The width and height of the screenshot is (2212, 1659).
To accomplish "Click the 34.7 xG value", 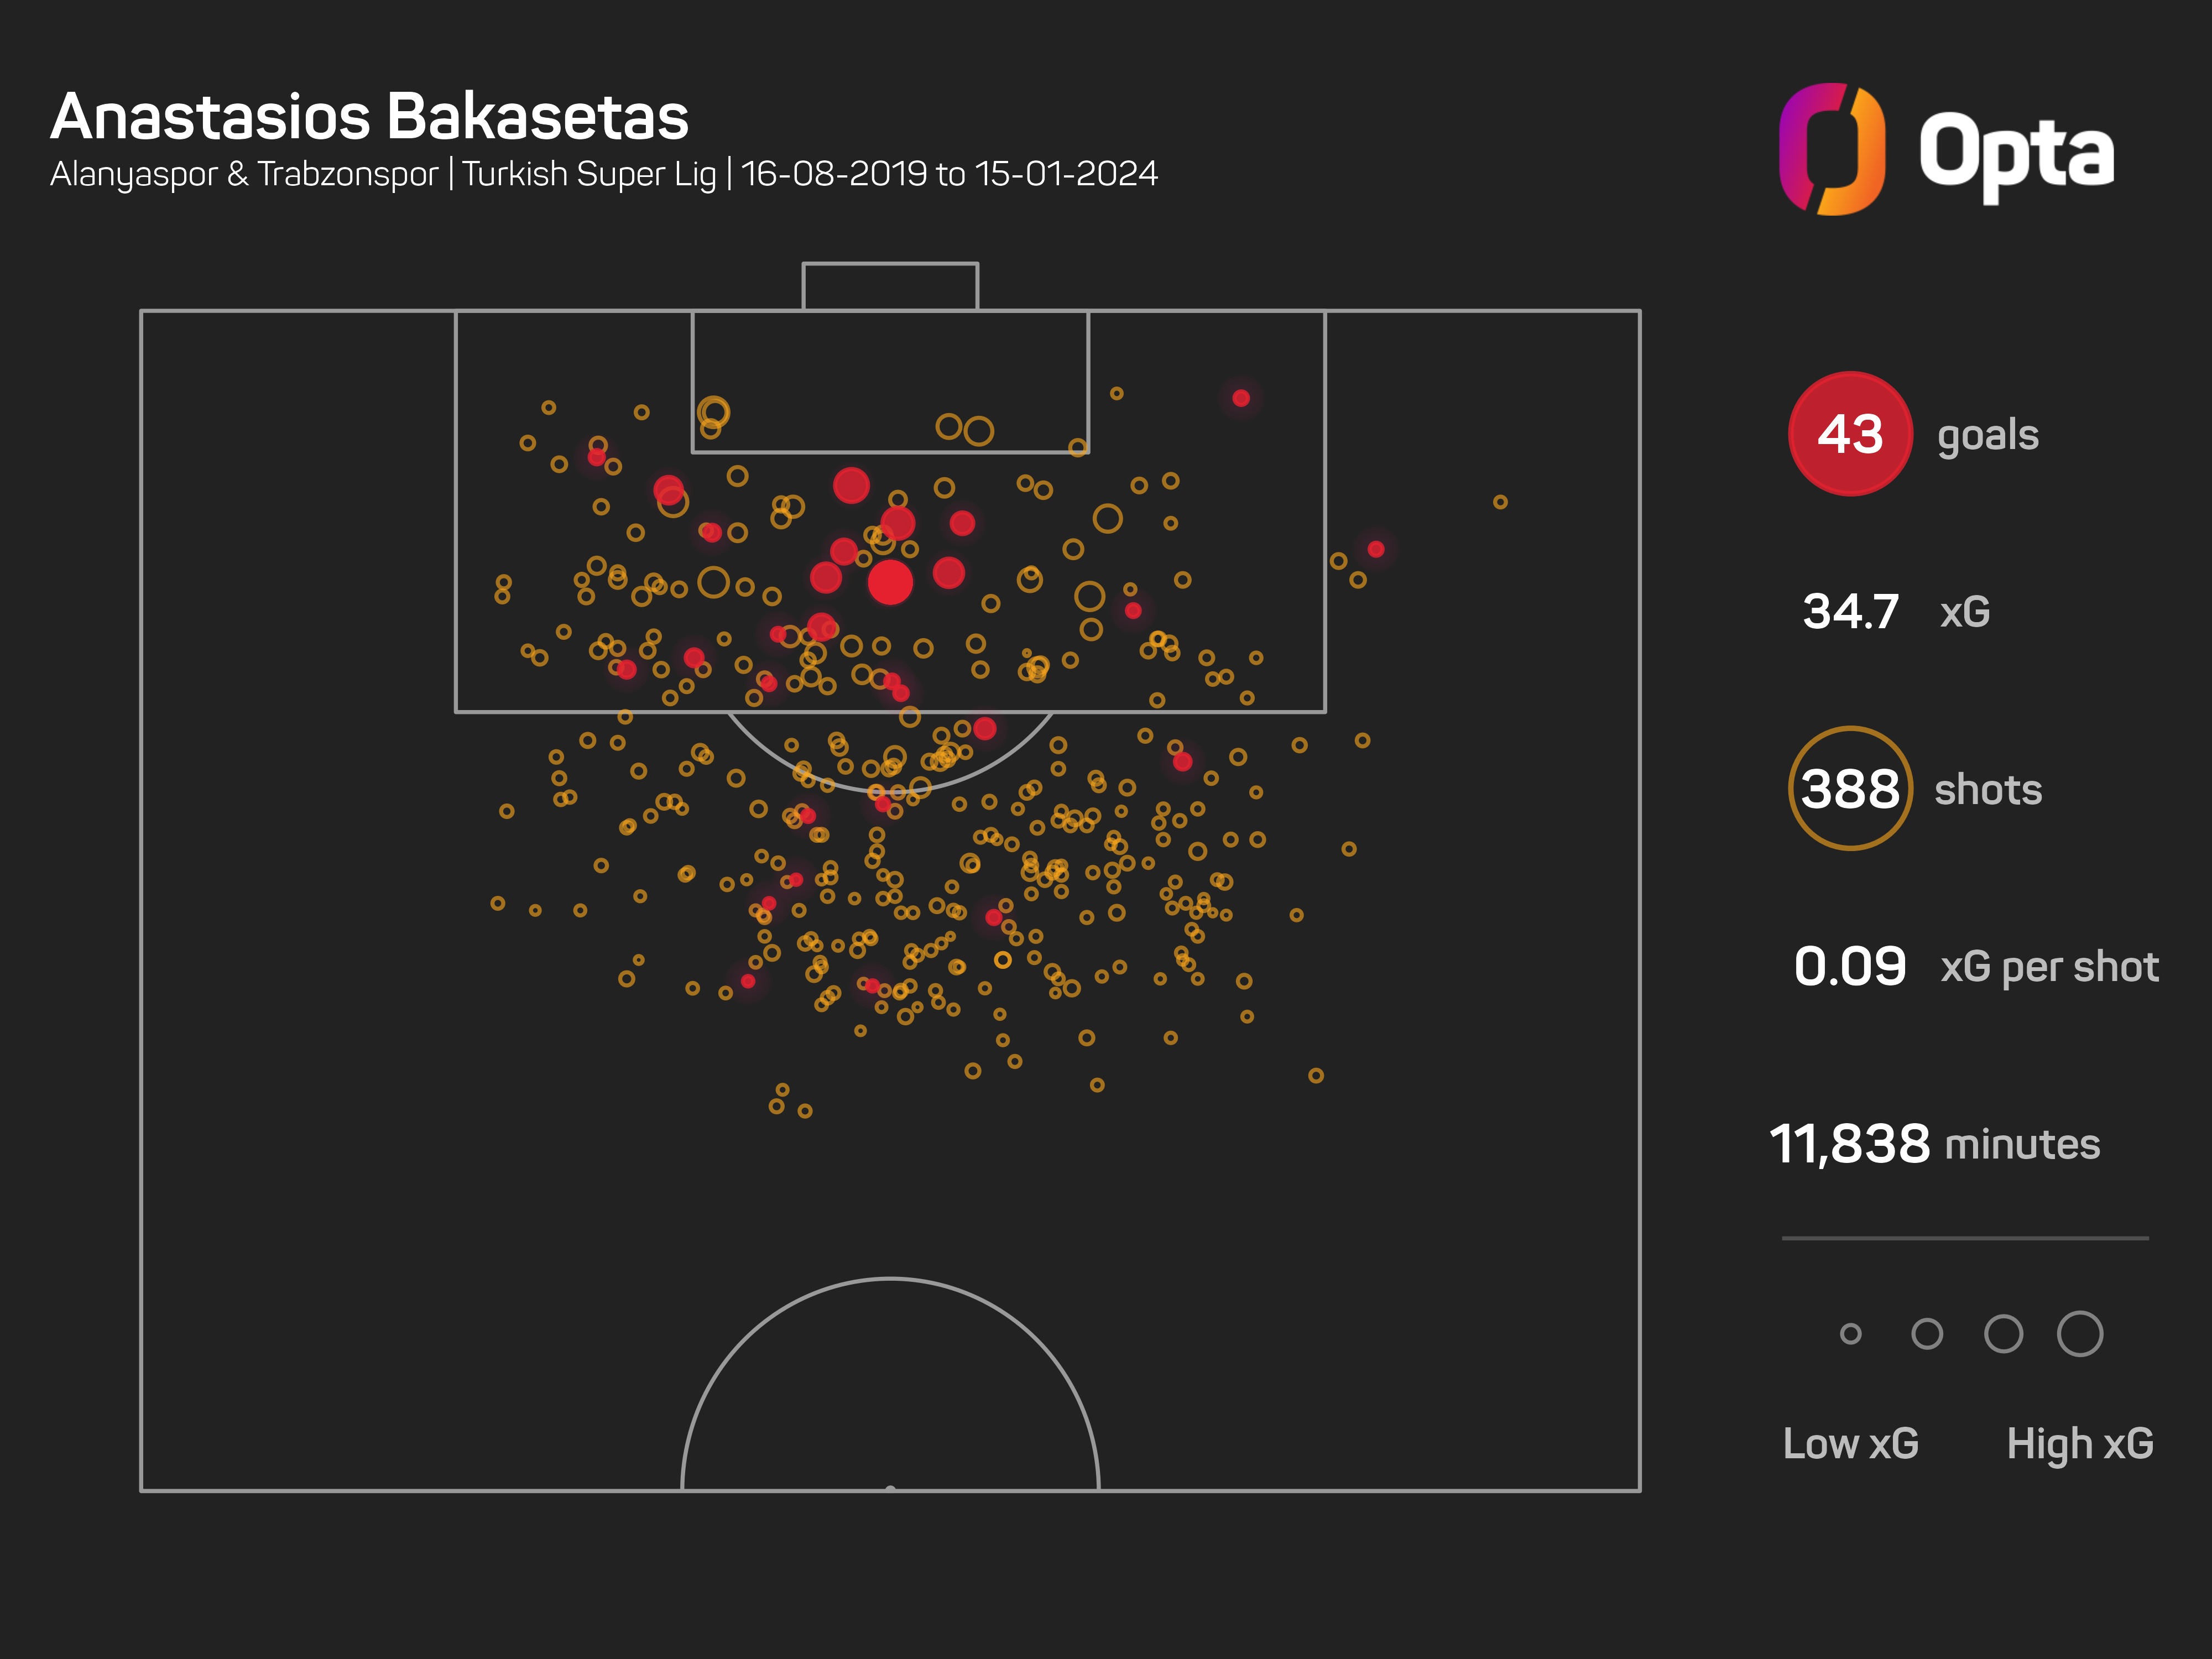I will click(x=1850, y=612).
